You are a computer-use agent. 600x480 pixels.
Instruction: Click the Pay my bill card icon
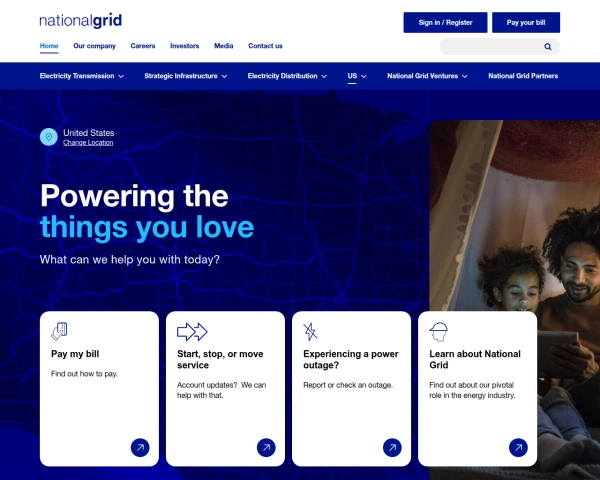(x=59, y=331)
